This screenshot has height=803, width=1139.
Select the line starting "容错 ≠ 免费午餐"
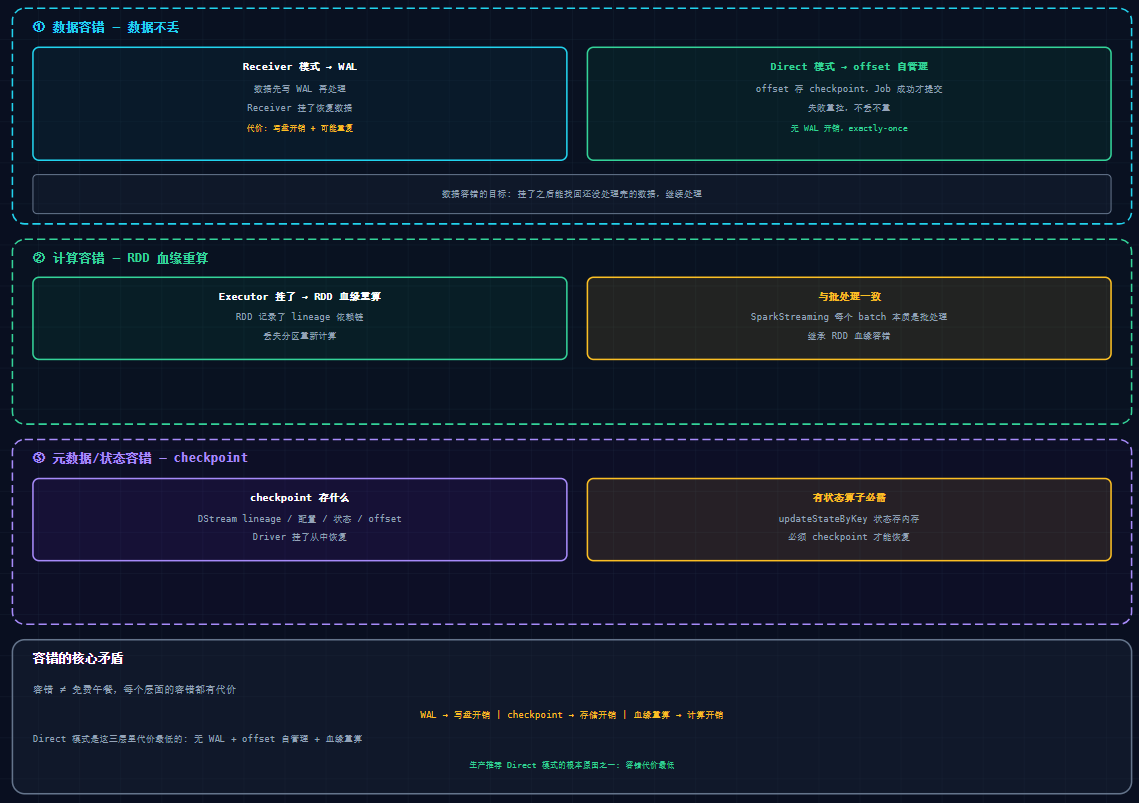tap(134, 690)
